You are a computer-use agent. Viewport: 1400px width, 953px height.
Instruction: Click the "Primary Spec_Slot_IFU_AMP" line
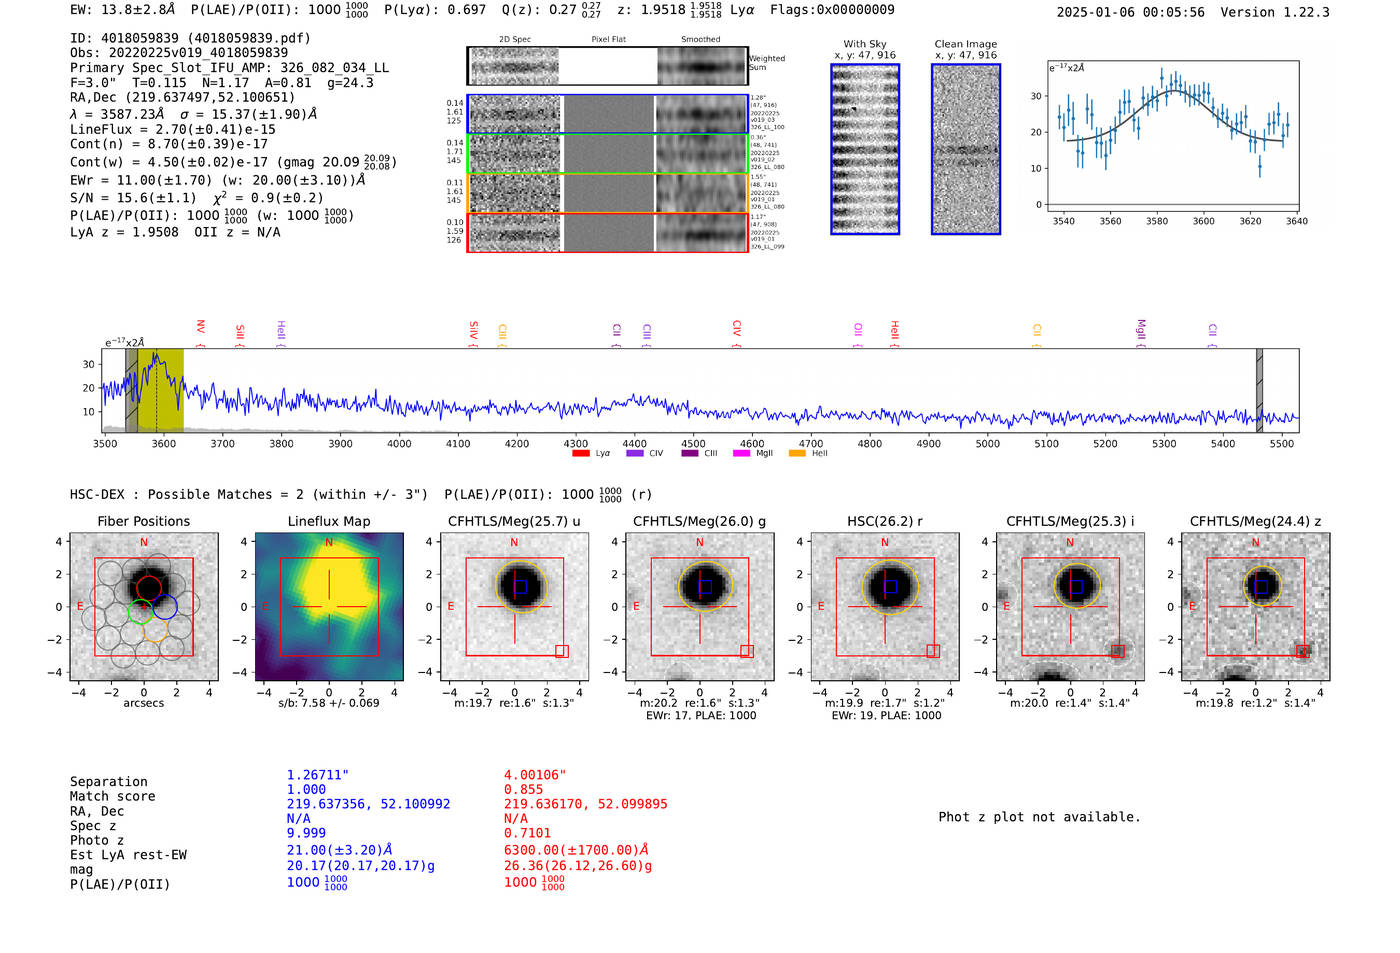(229, 68)
